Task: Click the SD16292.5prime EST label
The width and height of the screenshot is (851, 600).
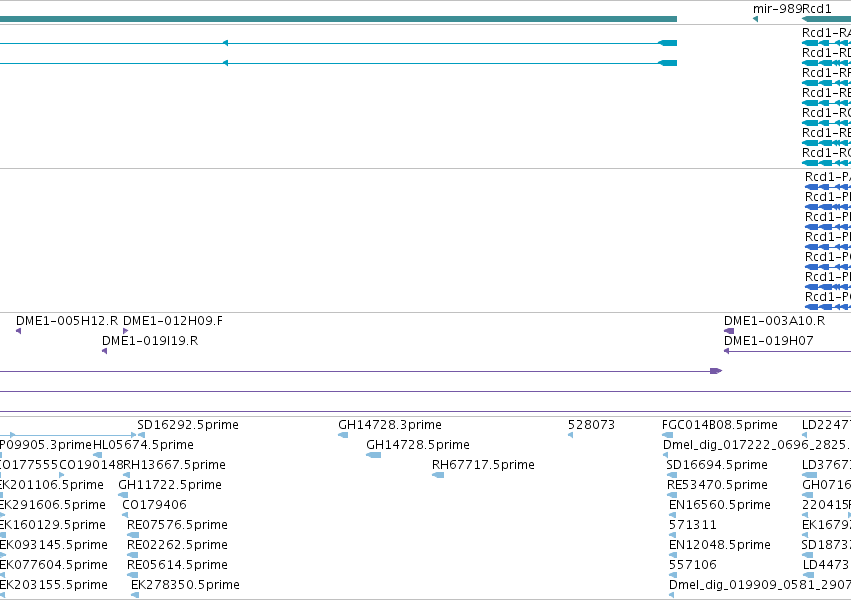Action: point(188,425)
